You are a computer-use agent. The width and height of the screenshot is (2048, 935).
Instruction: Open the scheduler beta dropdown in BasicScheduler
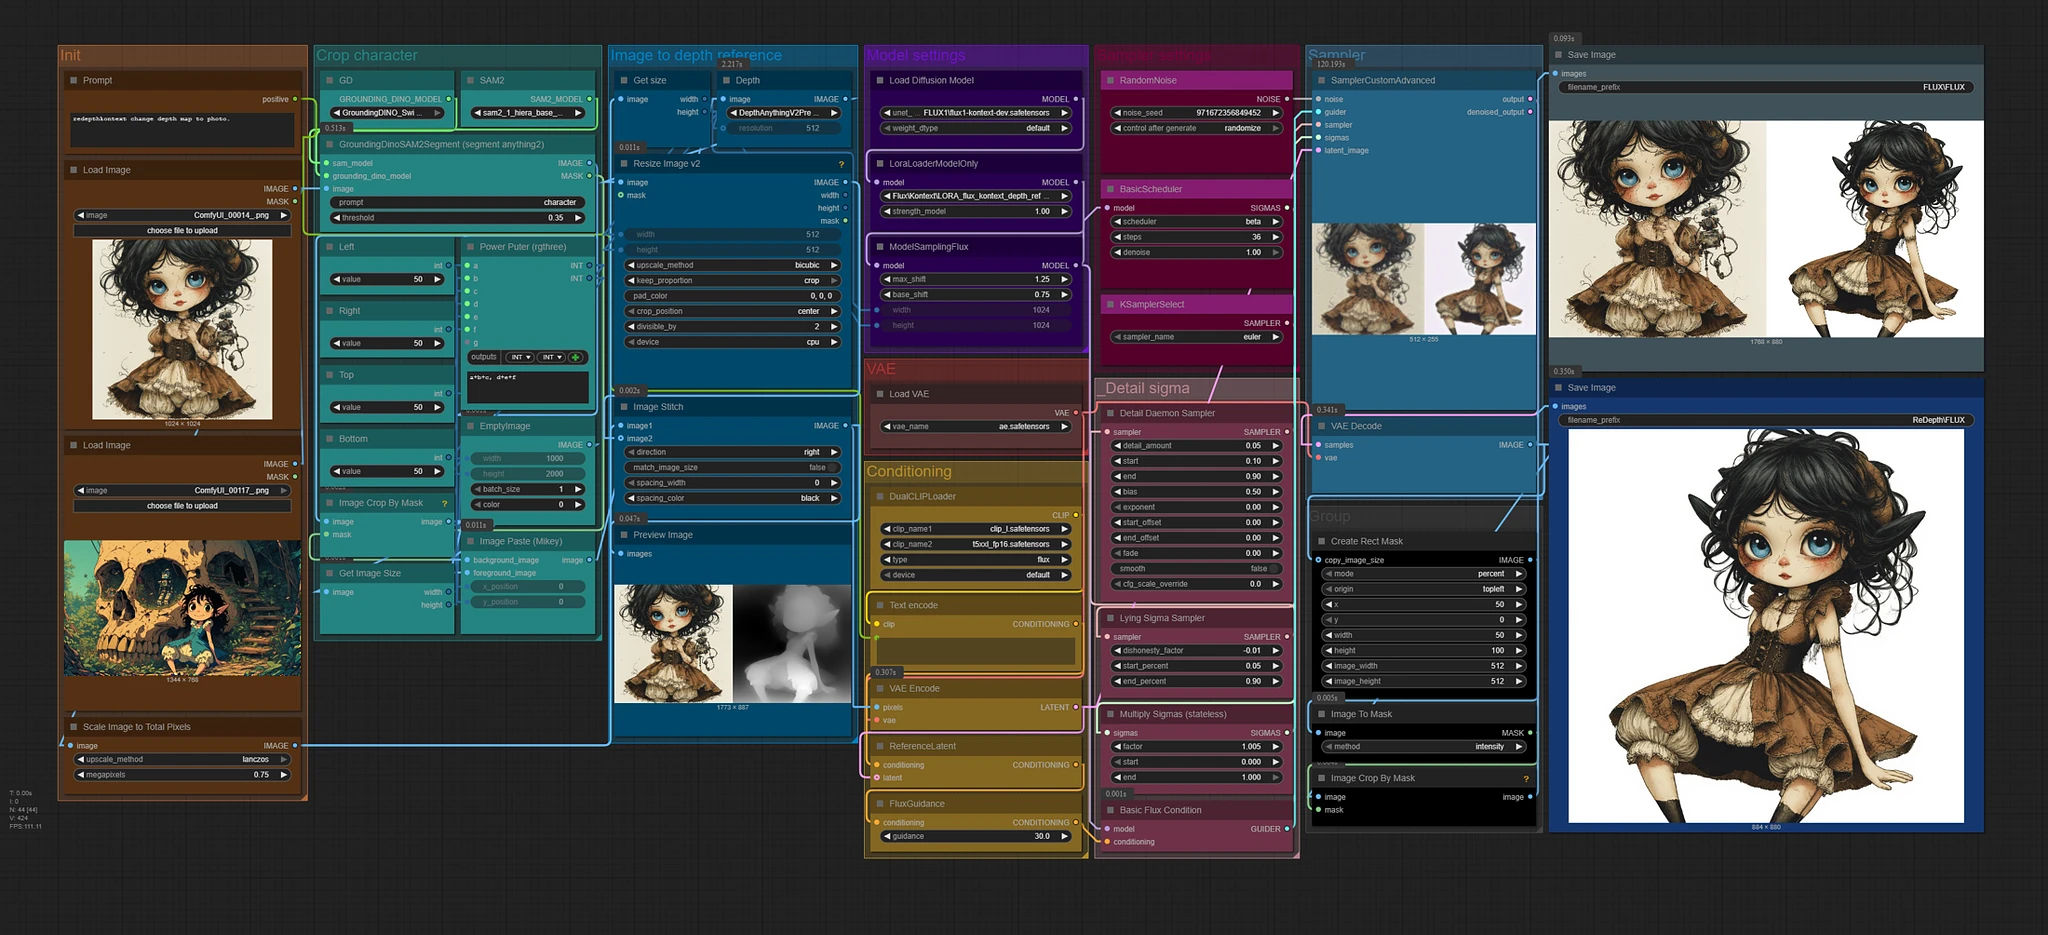[1195, 222]
